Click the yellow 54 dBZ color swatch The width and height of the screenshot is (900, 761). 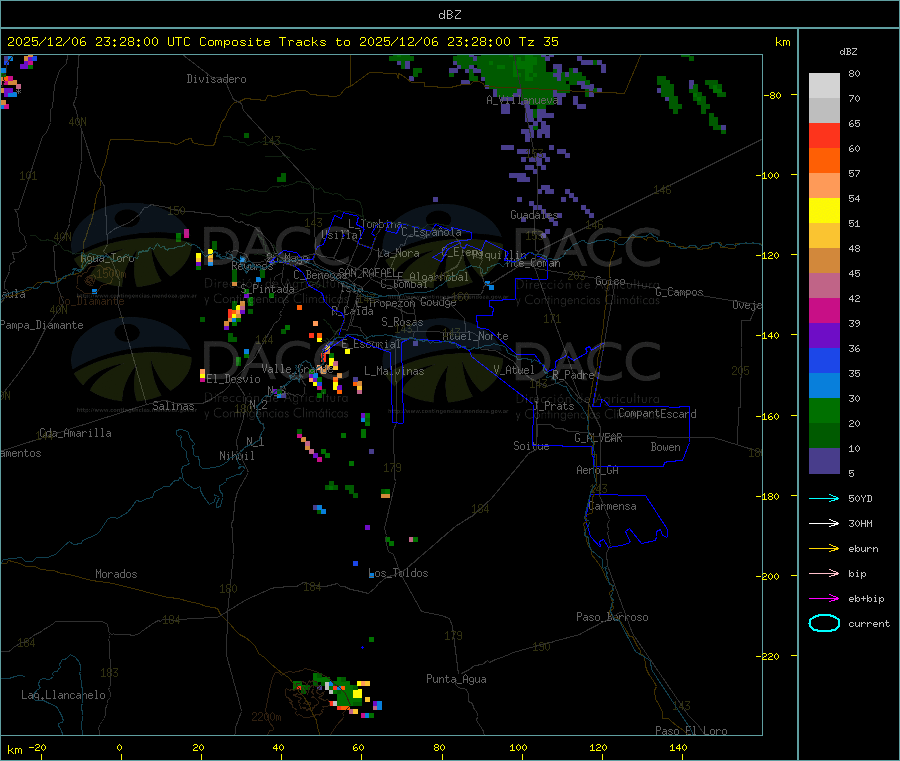click(x=824, y=211)
